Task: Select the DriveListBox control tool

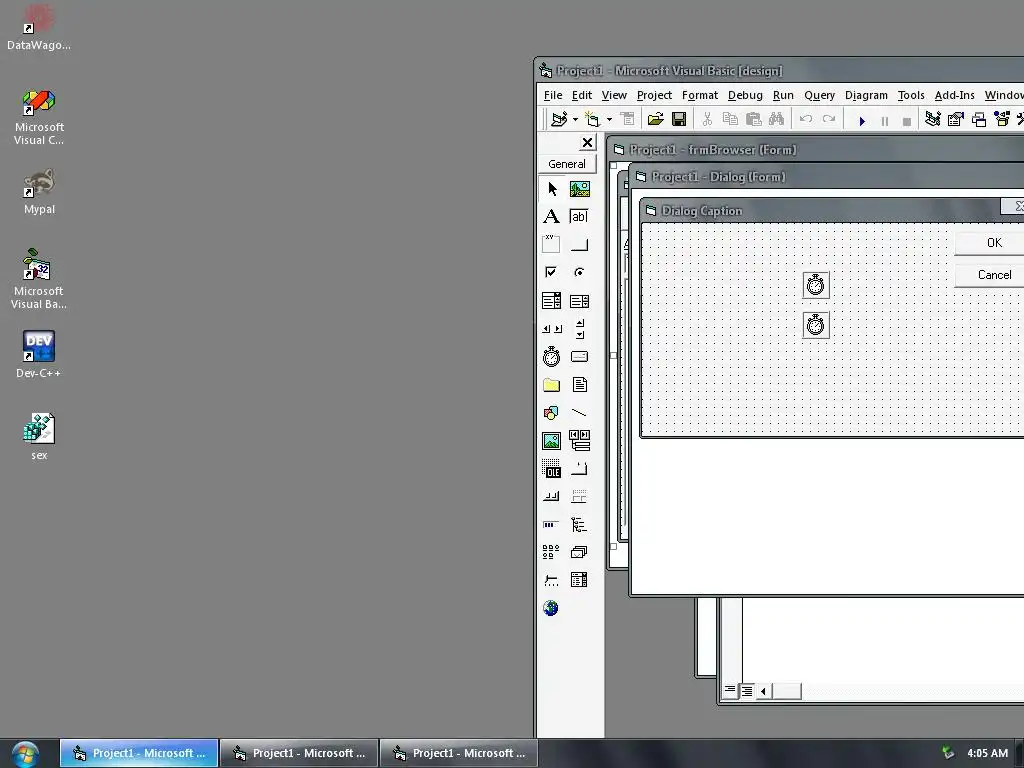Action: point(579,357)
